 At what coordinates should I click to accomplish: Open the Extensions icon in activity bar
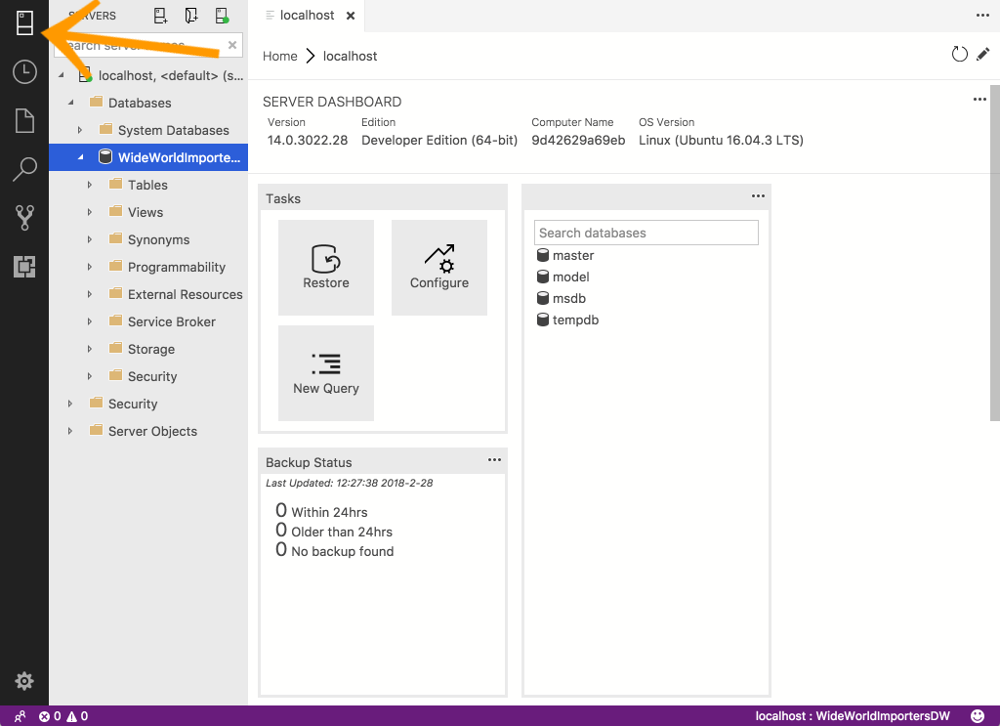[24, 266]
